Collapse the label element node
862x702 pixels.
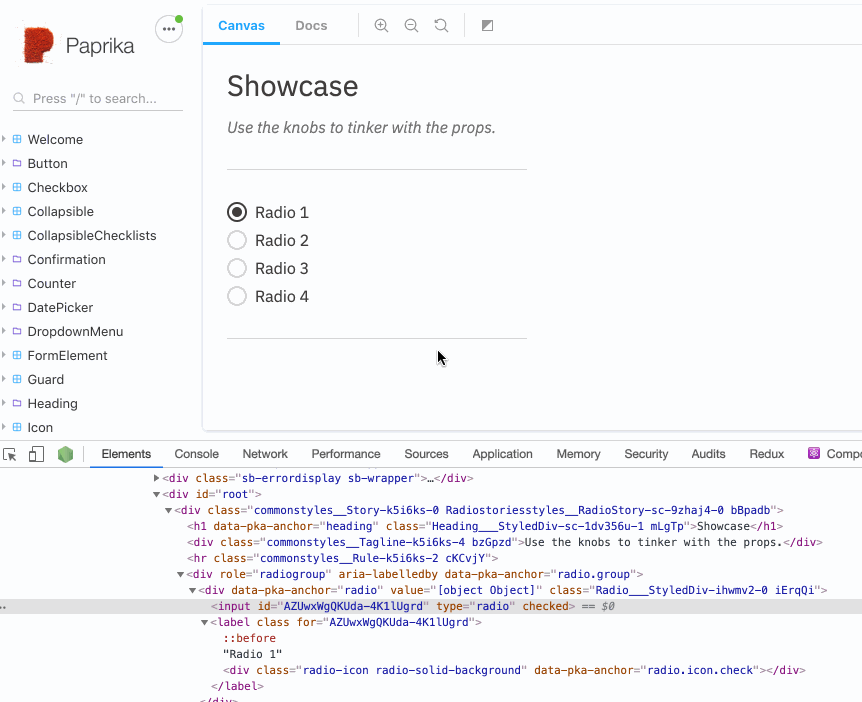[205, 622]
